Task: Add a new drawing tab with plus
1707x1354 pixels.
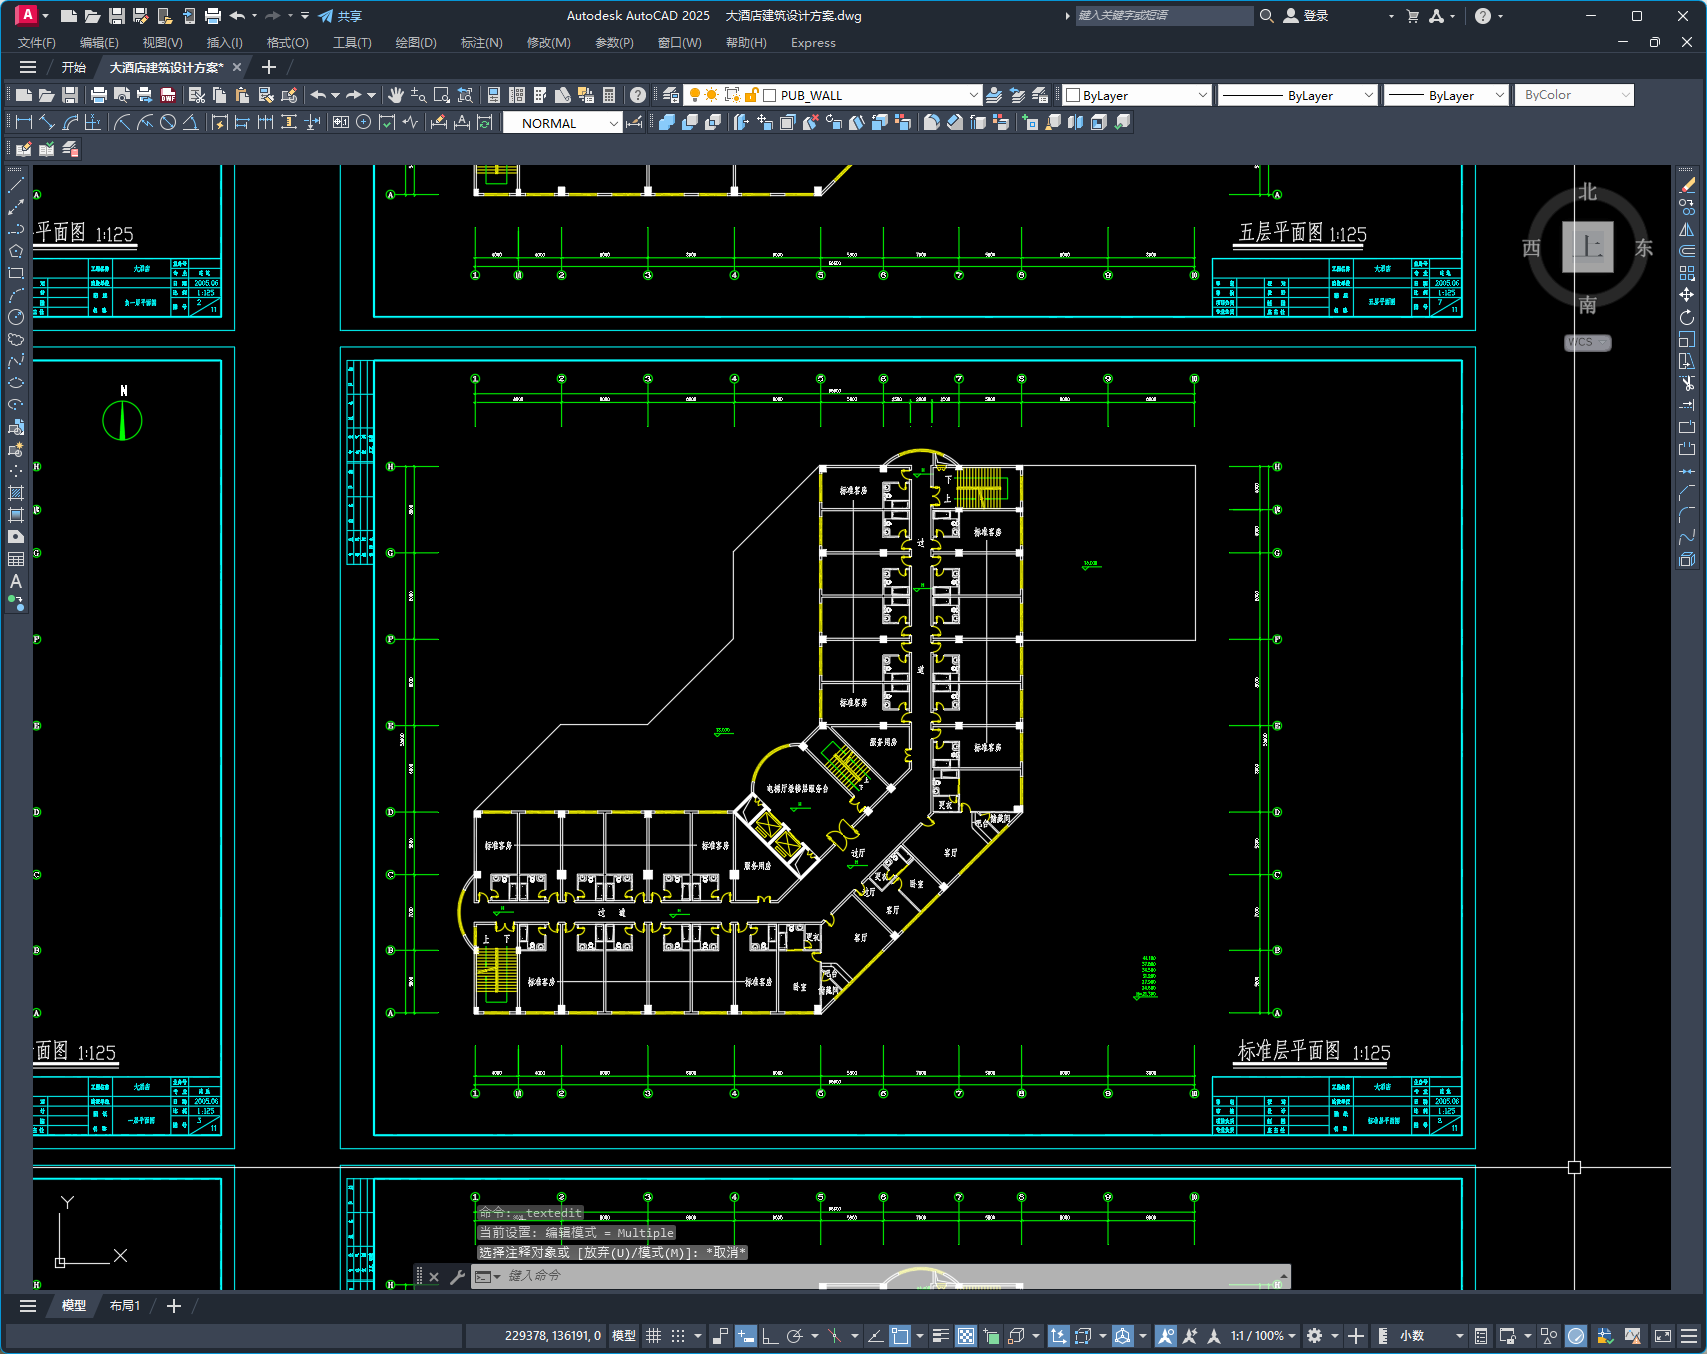Action: (x=268, y=68)
